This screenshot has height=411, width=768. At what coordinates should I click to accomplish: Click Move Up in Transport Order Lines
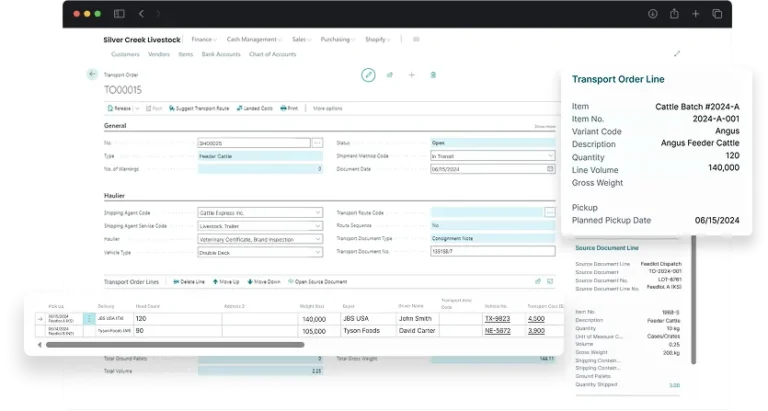[226, 282]
